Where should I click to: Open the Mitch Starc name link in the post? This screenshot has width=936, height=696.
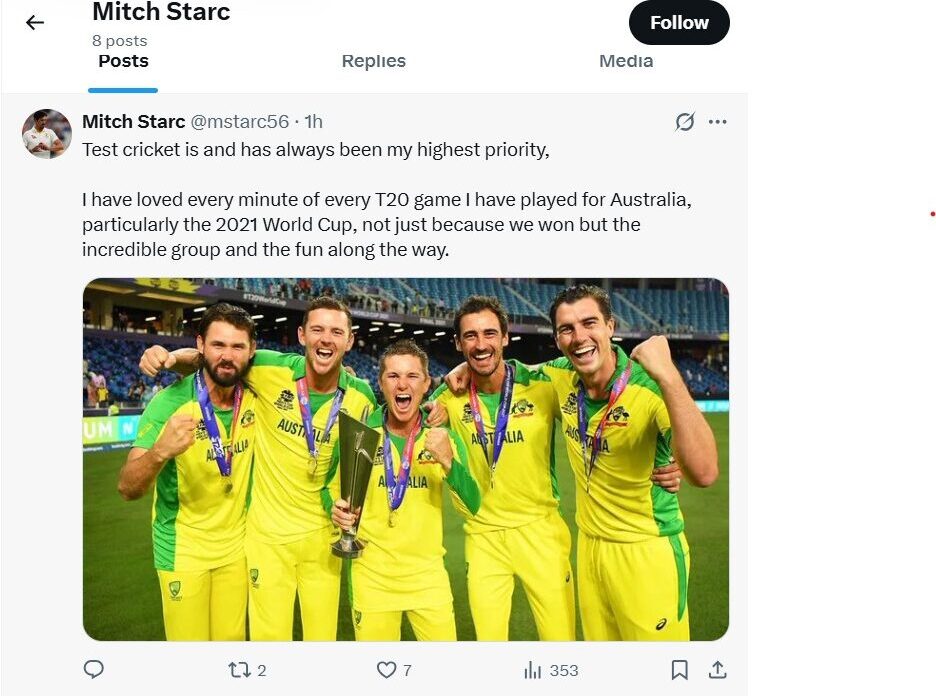[x=133, y=122]
